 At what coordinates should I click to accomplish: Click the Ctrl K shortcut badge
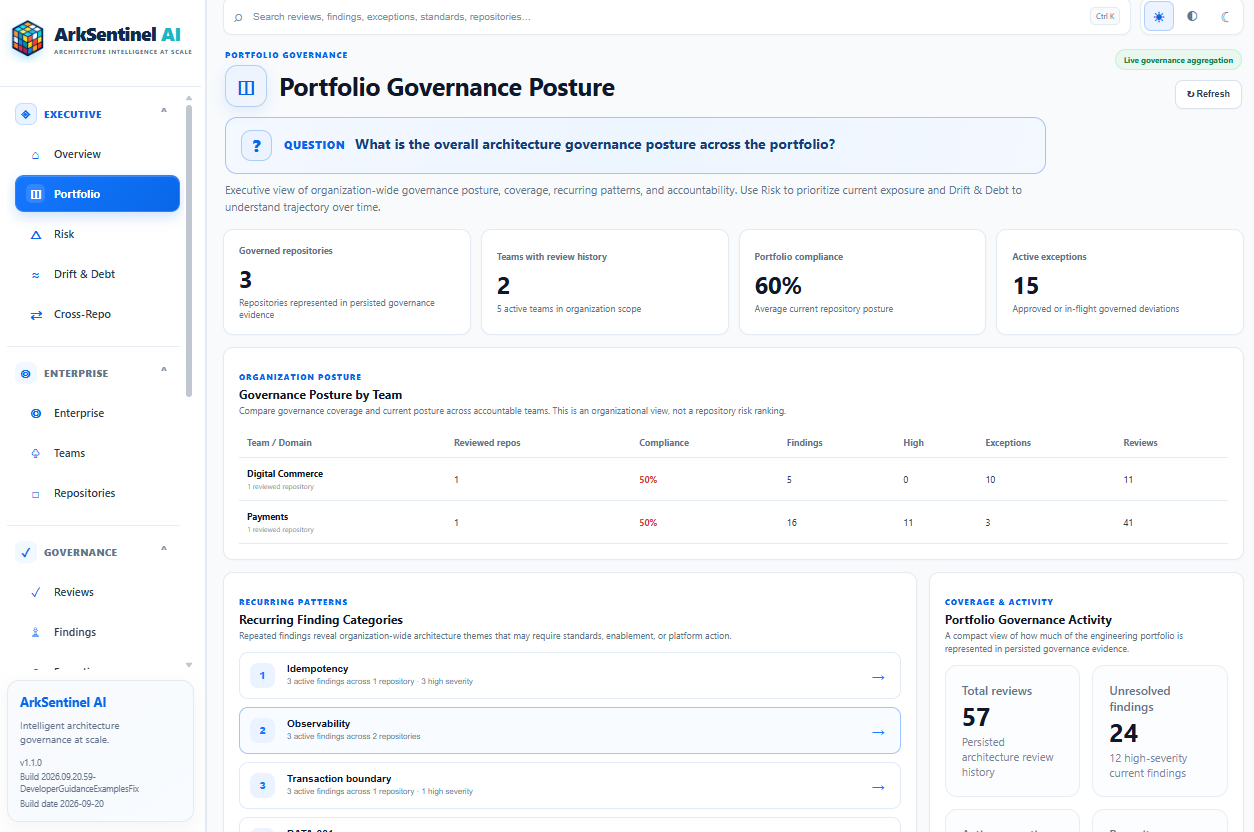coord(1105,16)
